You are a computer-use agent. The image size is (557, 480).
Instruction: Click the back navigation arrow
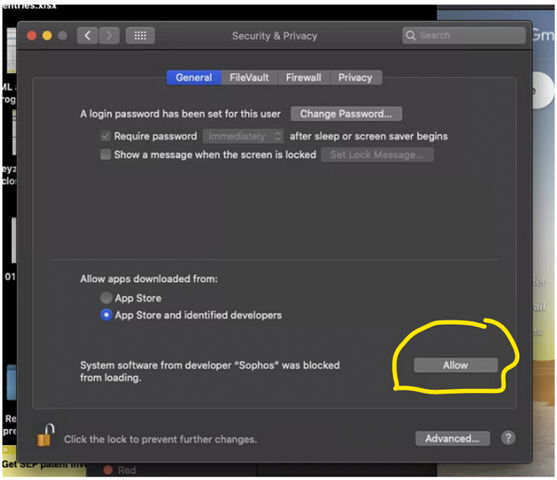(87, 36)
